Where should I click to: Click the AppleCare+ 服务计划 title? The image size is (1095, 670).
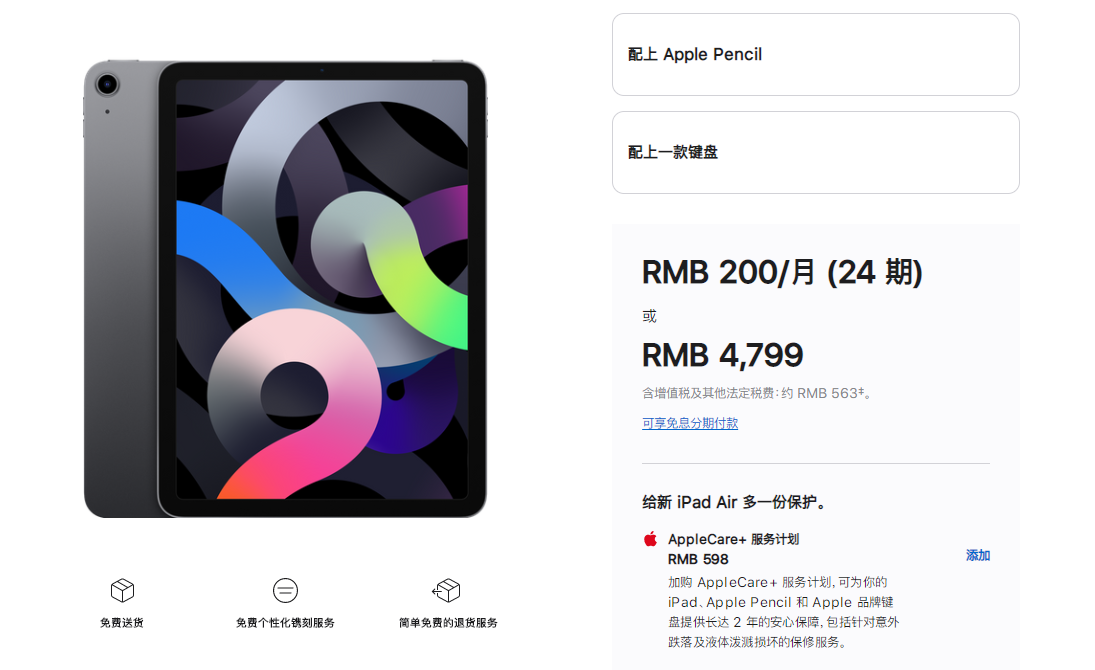click(733, 539)
